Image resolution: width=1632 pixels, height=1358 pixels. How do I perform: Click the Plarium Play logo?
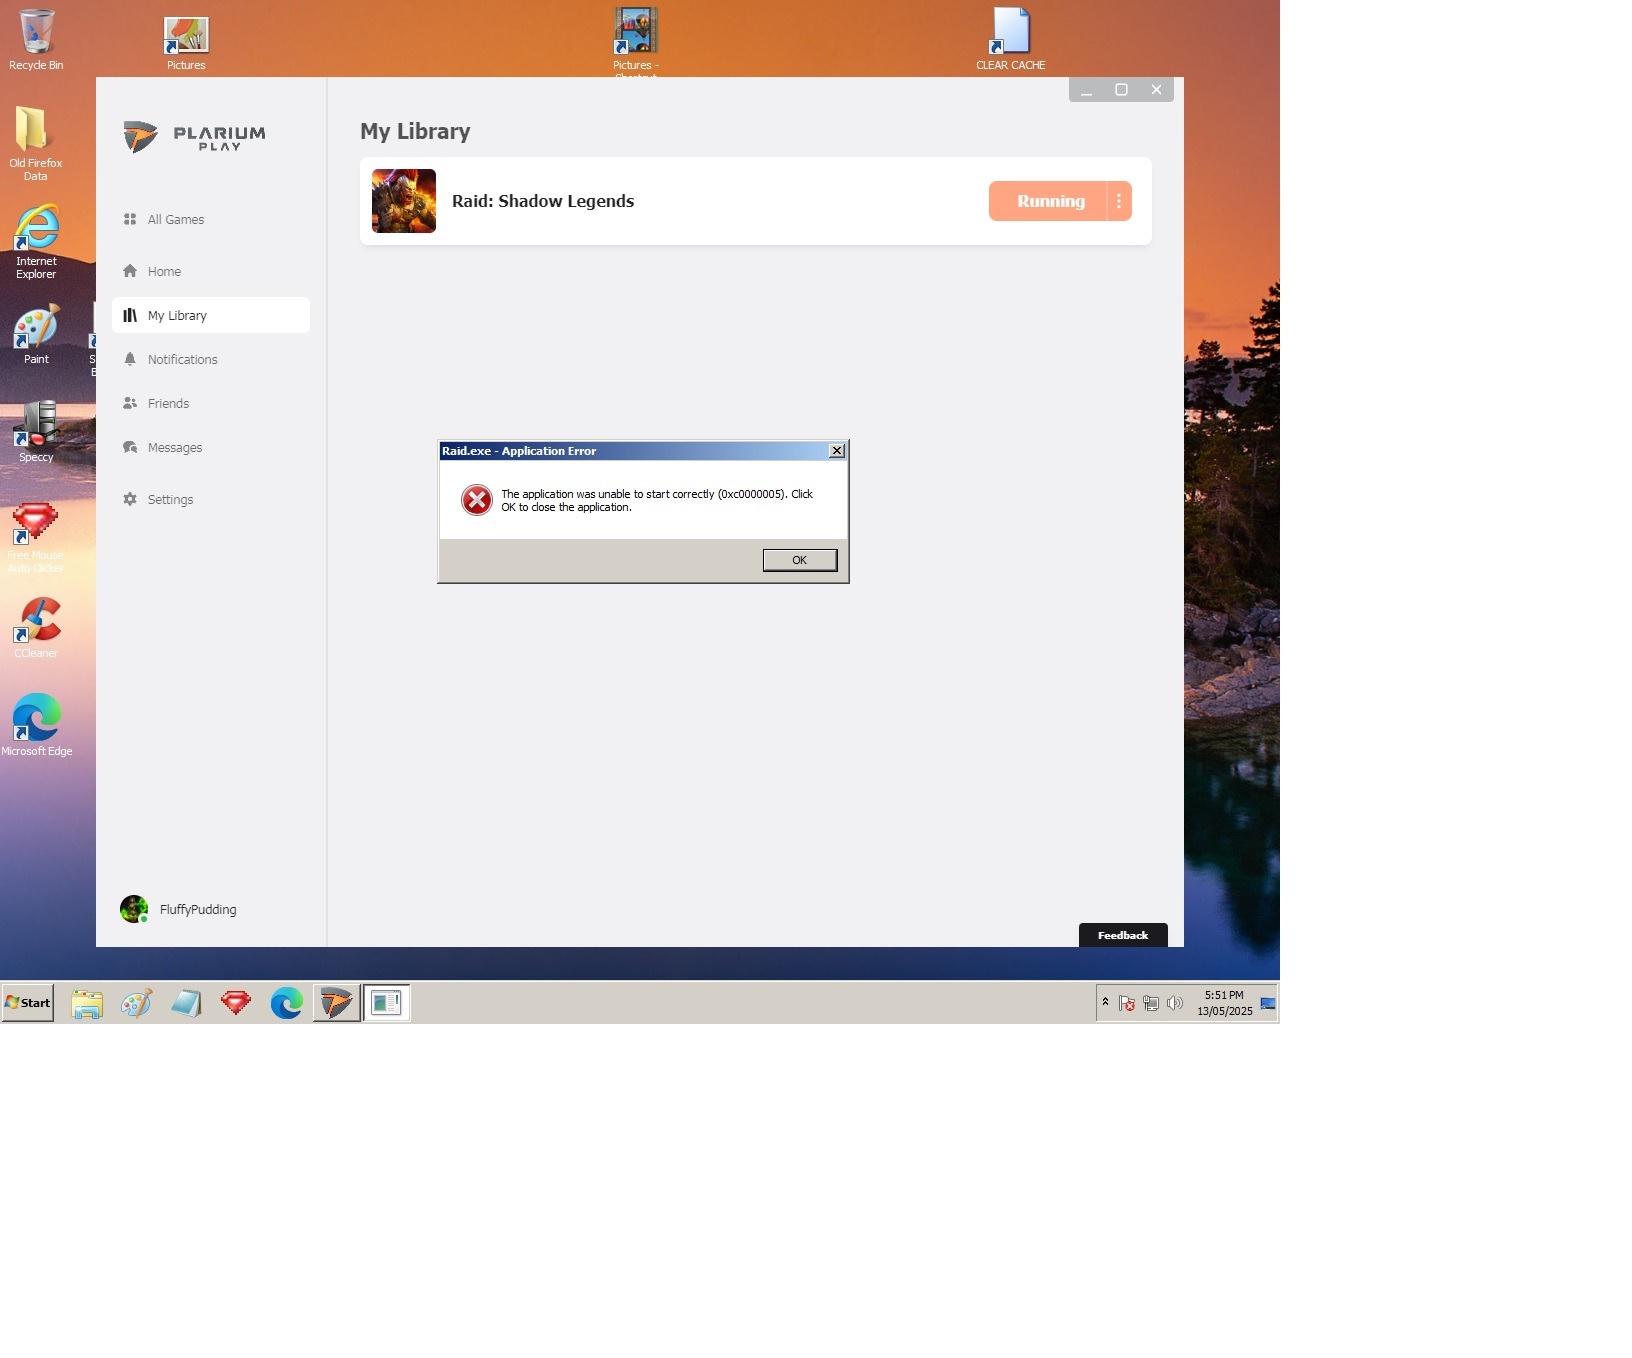[195, 137]
